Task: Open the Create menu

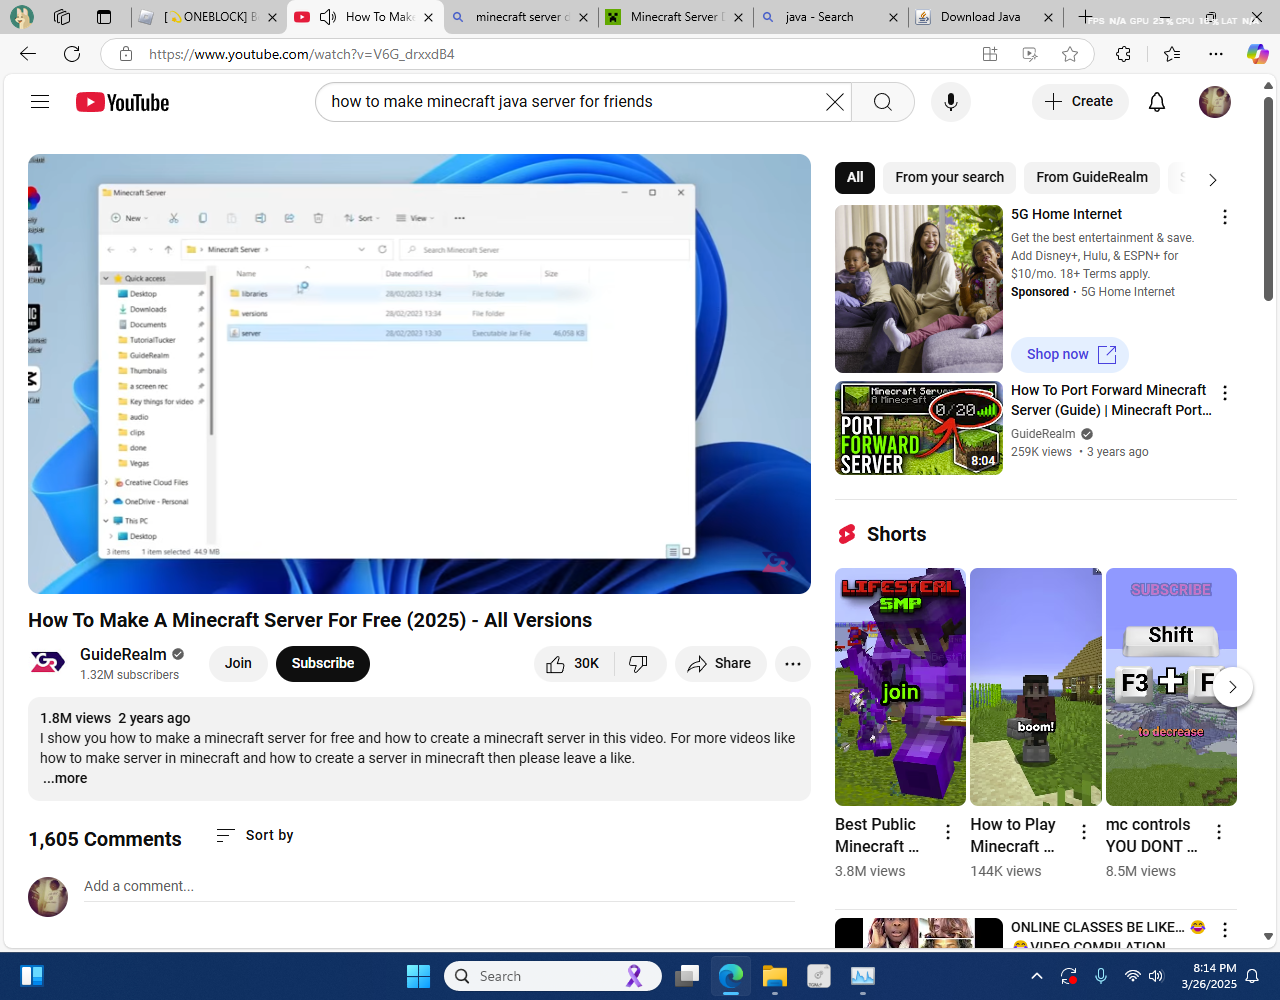Action: 1080,102
